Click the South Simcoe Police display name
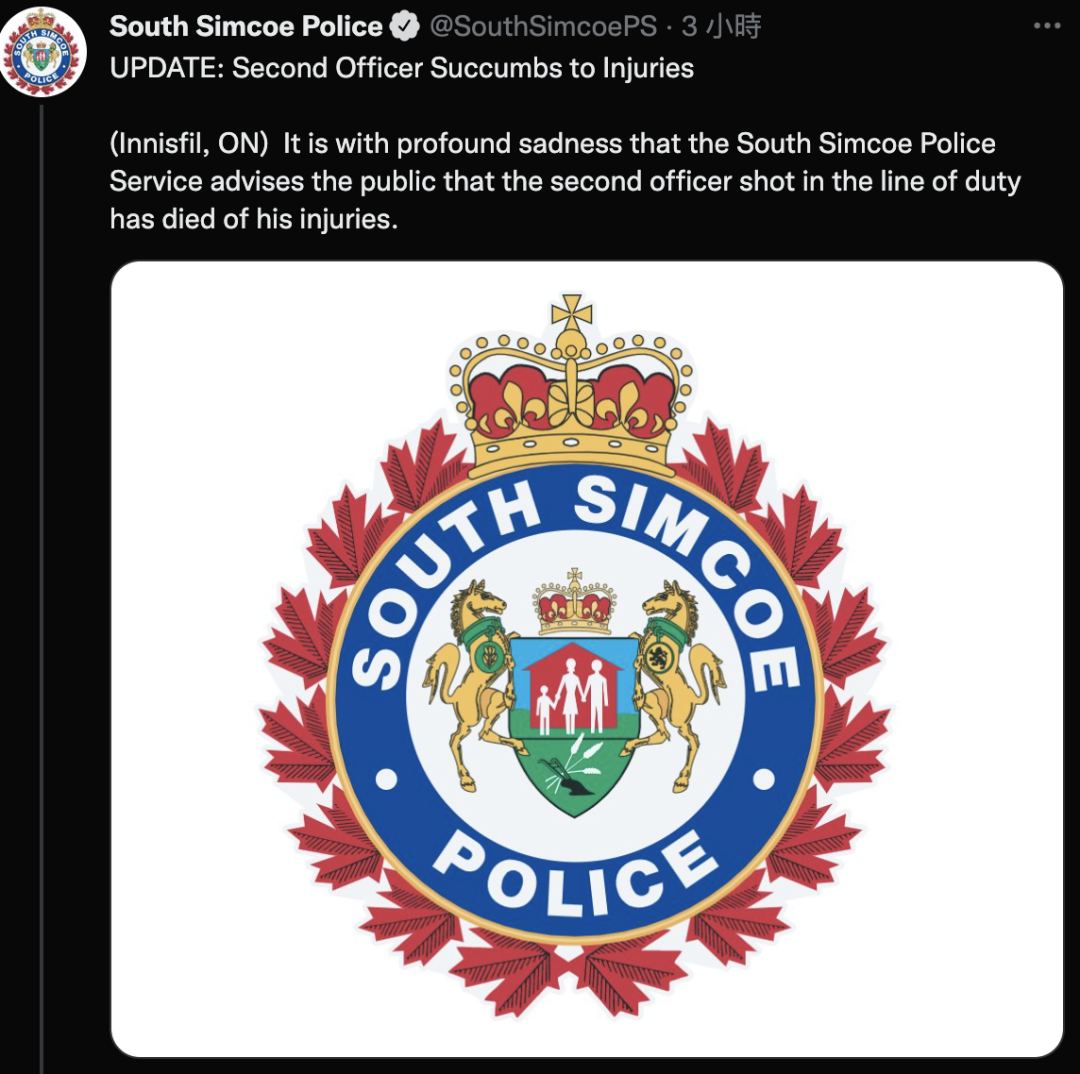The height and width of the screenshot is (1074, 1080). [246, 26]
